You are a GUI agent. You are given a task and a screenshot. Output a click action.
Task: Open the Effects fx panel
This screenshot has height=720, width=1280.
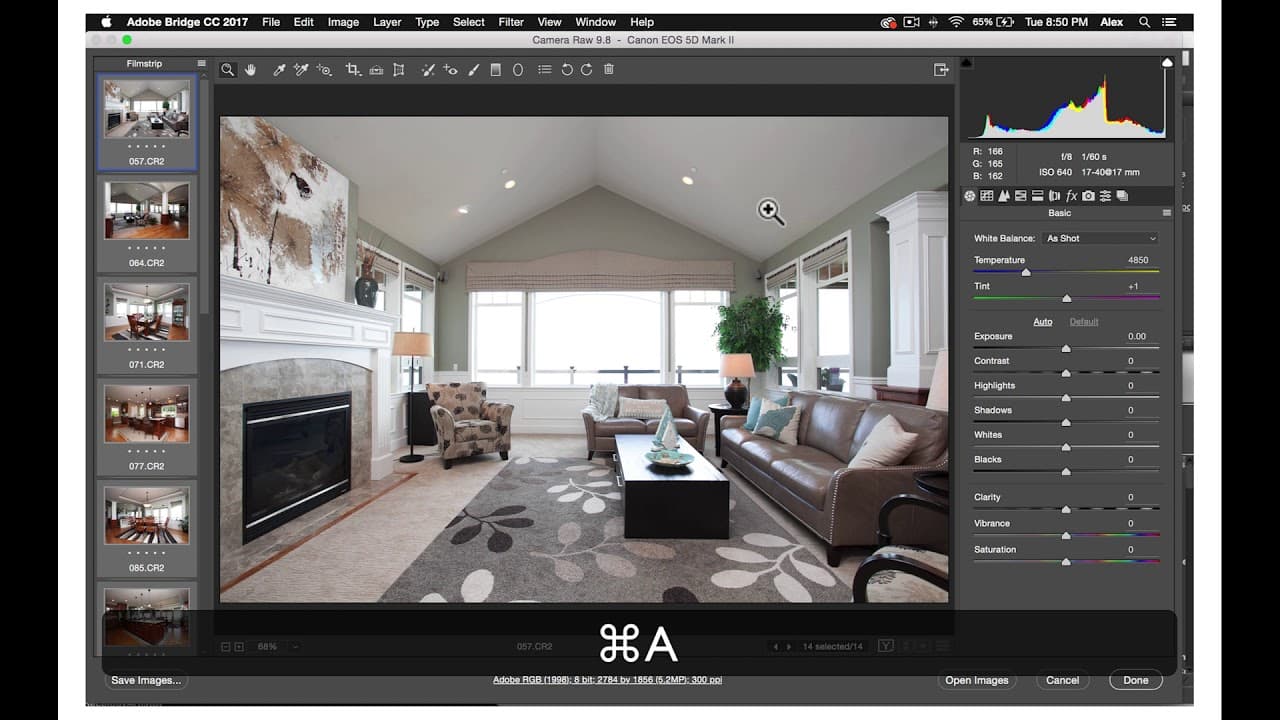[1071, 196]
